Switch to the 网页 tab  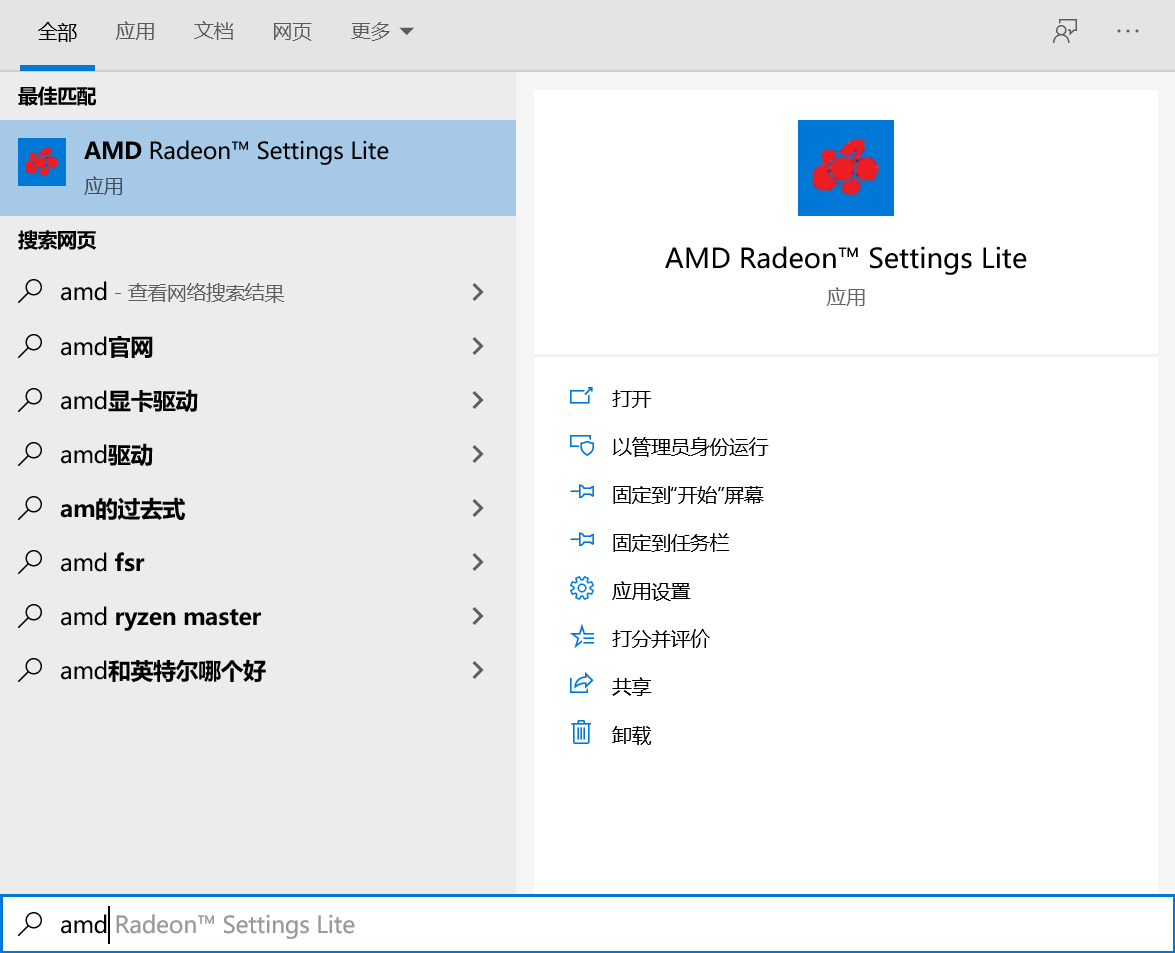292,31
